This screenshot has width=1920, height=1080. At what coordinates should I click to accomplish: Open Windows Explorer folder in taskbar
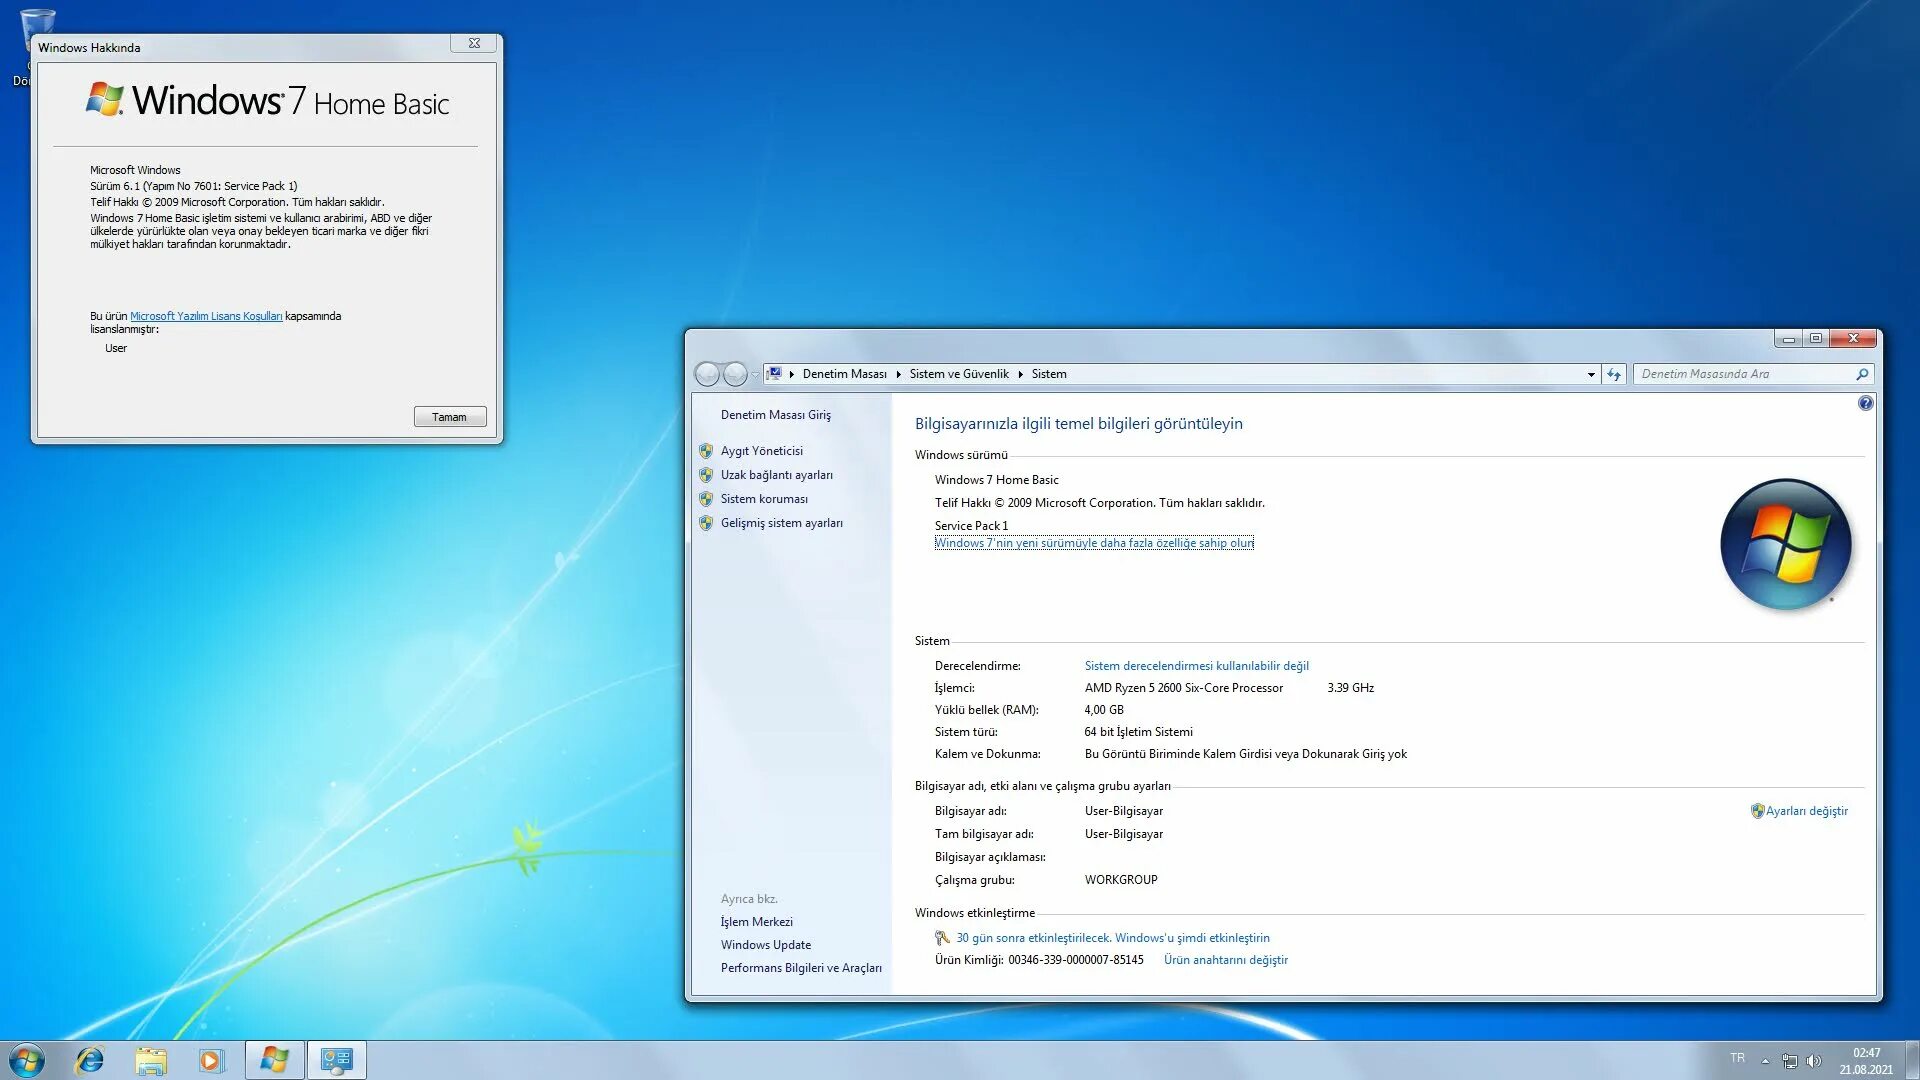click(x=151, y=1060)
